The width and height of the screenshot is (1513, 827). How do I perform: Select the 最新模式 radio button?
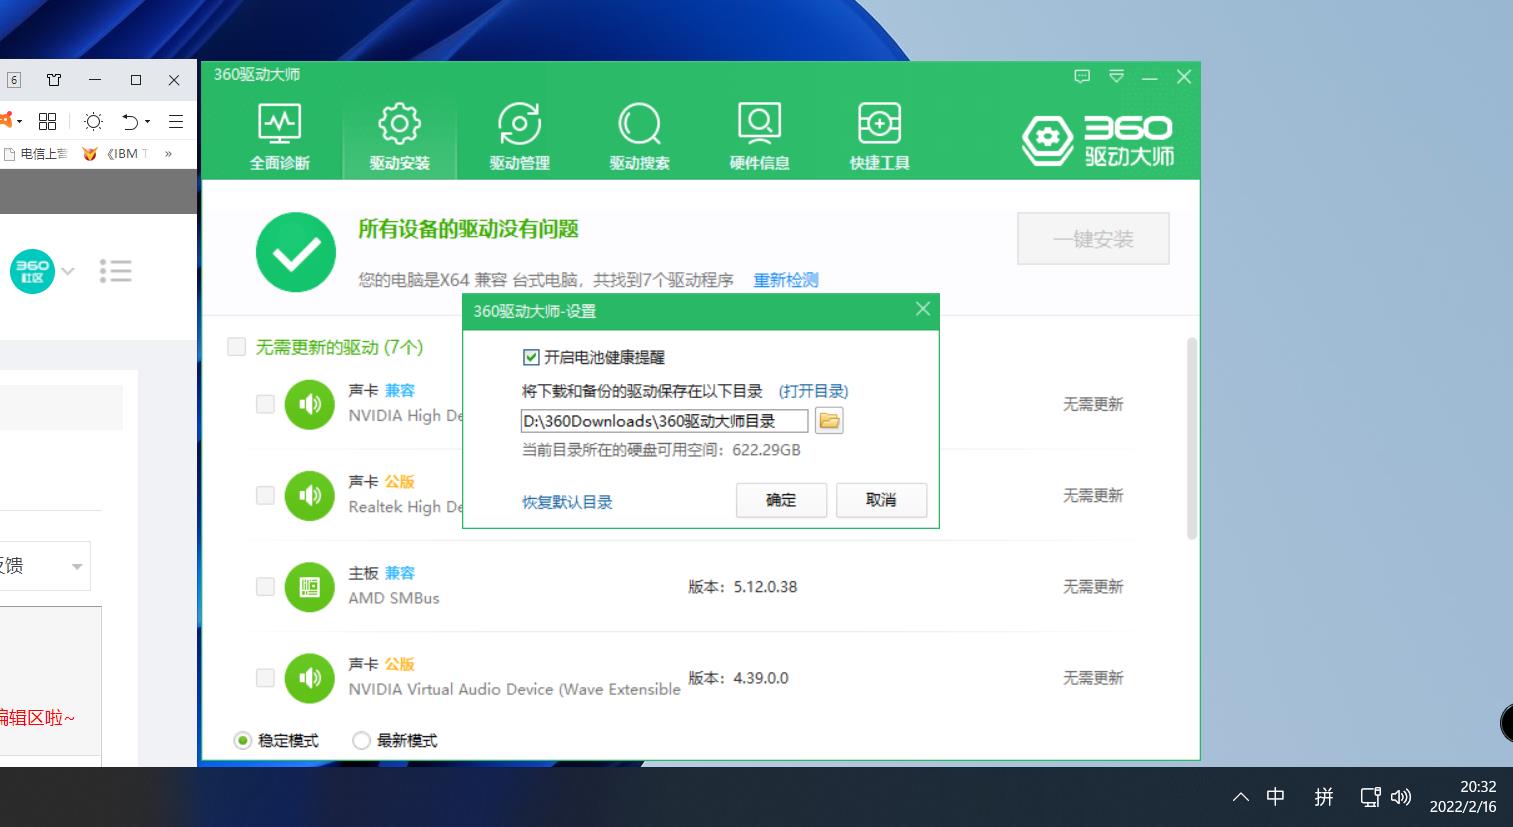pos(362,741)
